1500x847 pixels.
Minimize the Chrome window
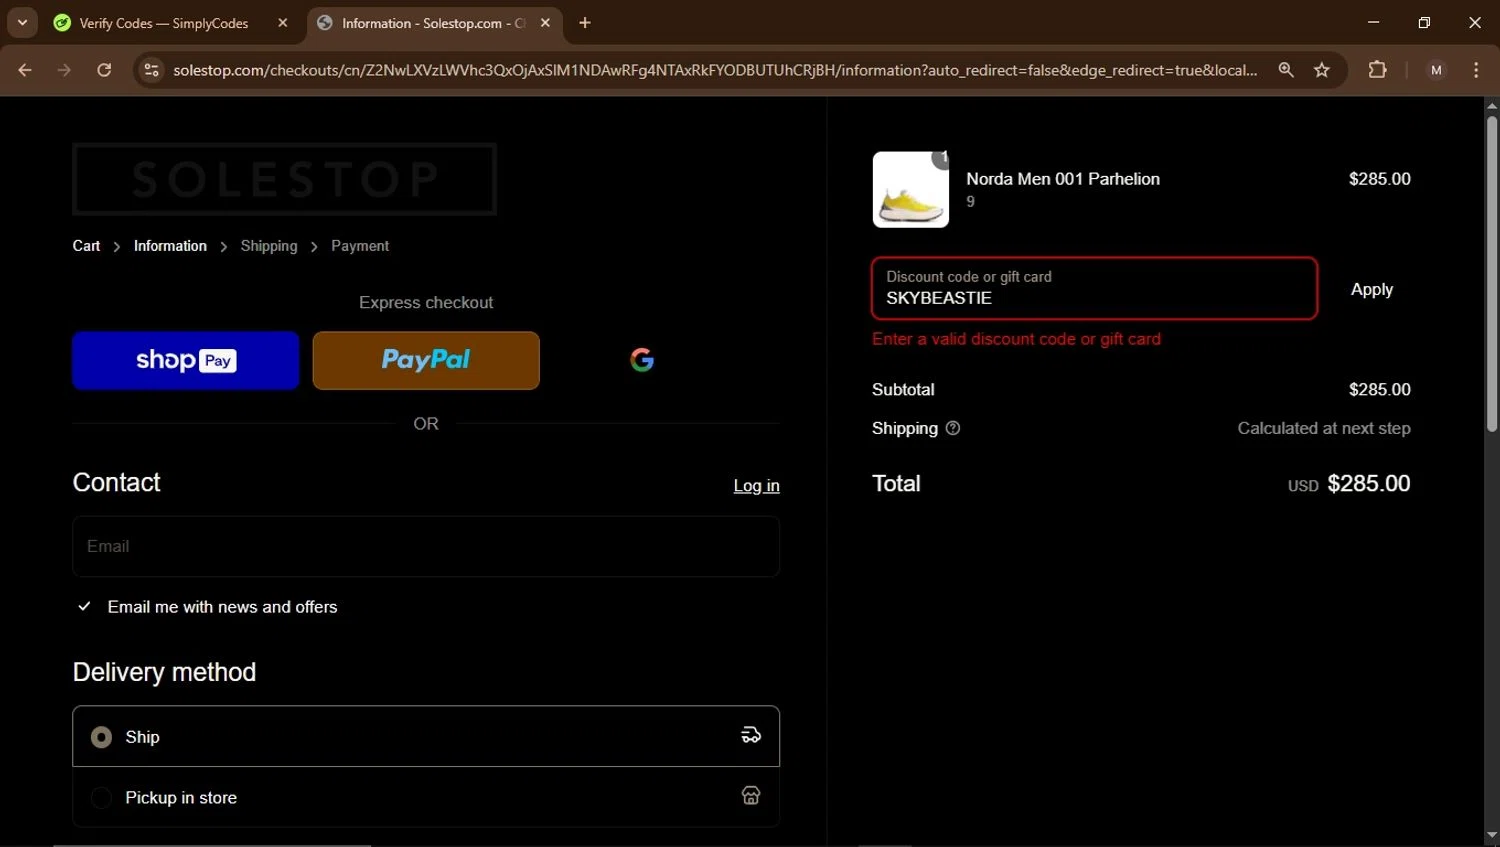pyautogui.click(x=1373, y=23)
